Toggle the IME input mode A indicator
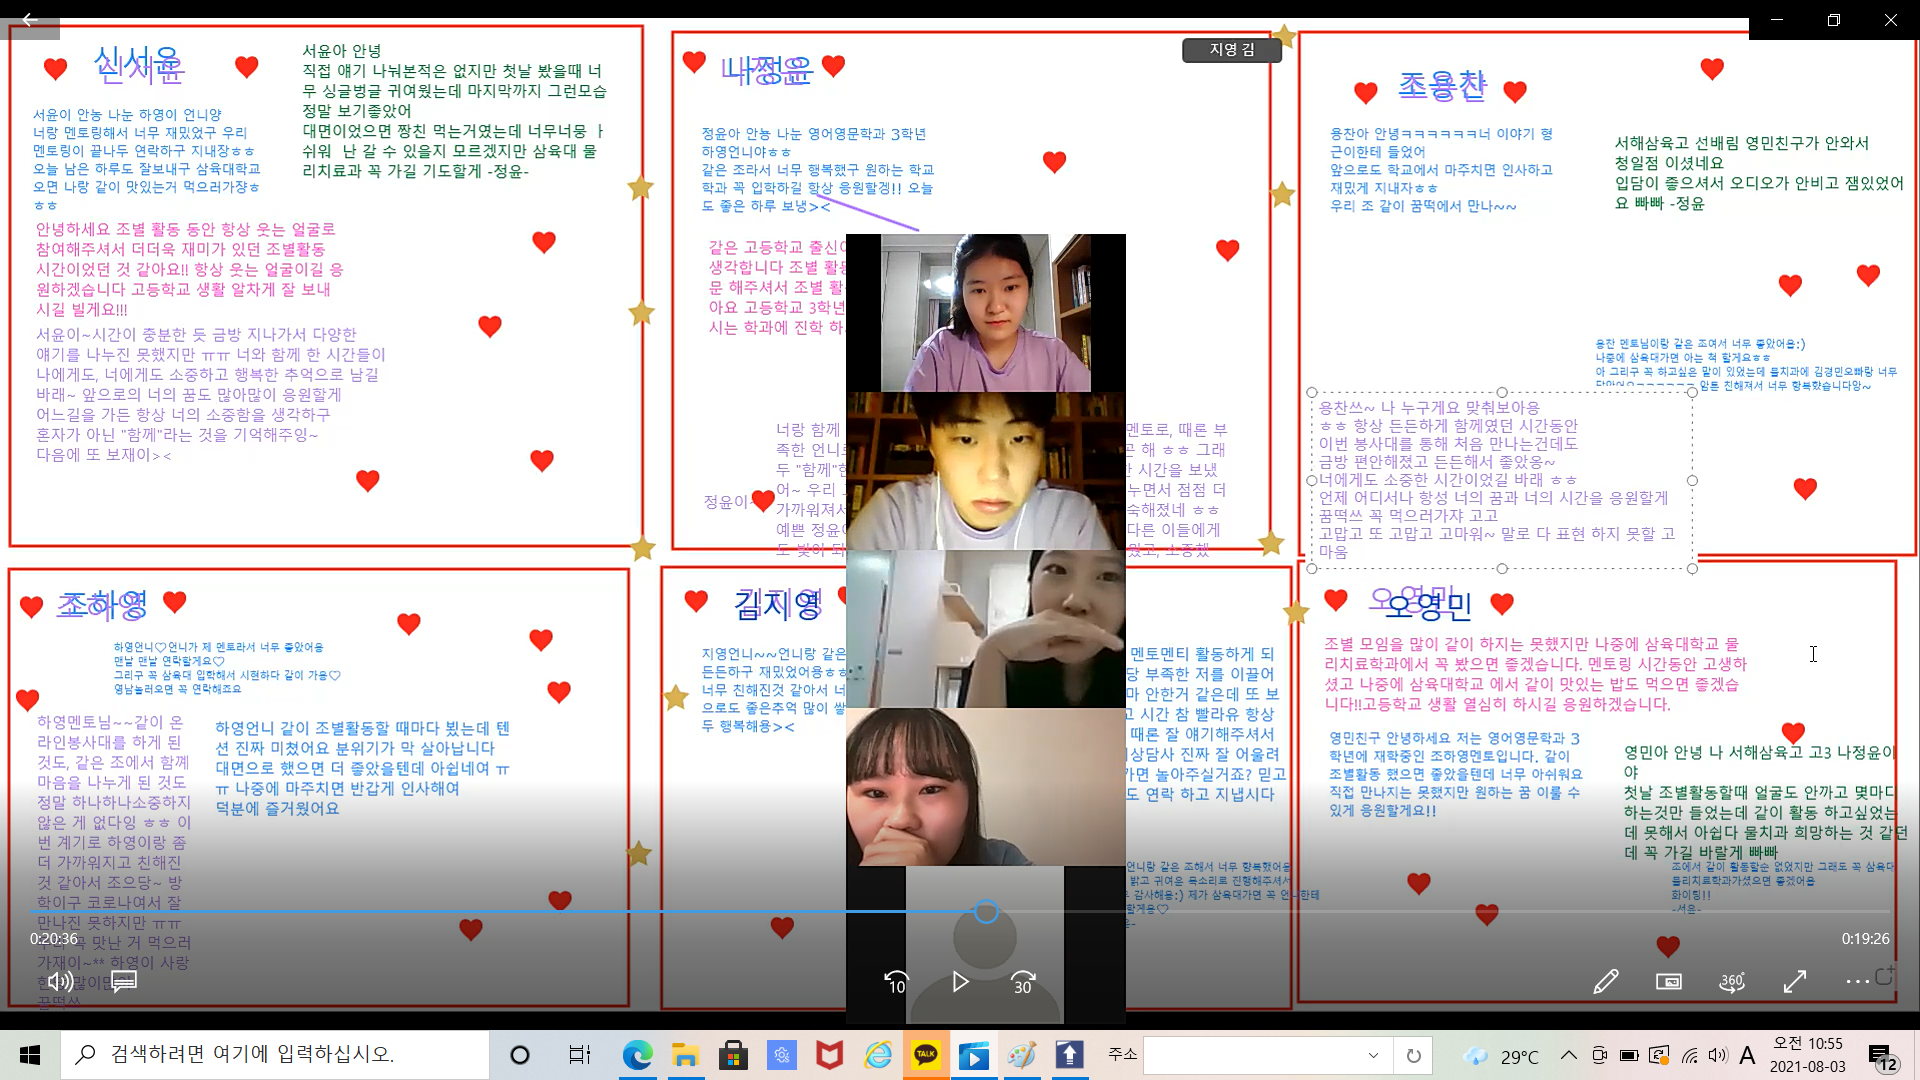 pos(1747,1055)
